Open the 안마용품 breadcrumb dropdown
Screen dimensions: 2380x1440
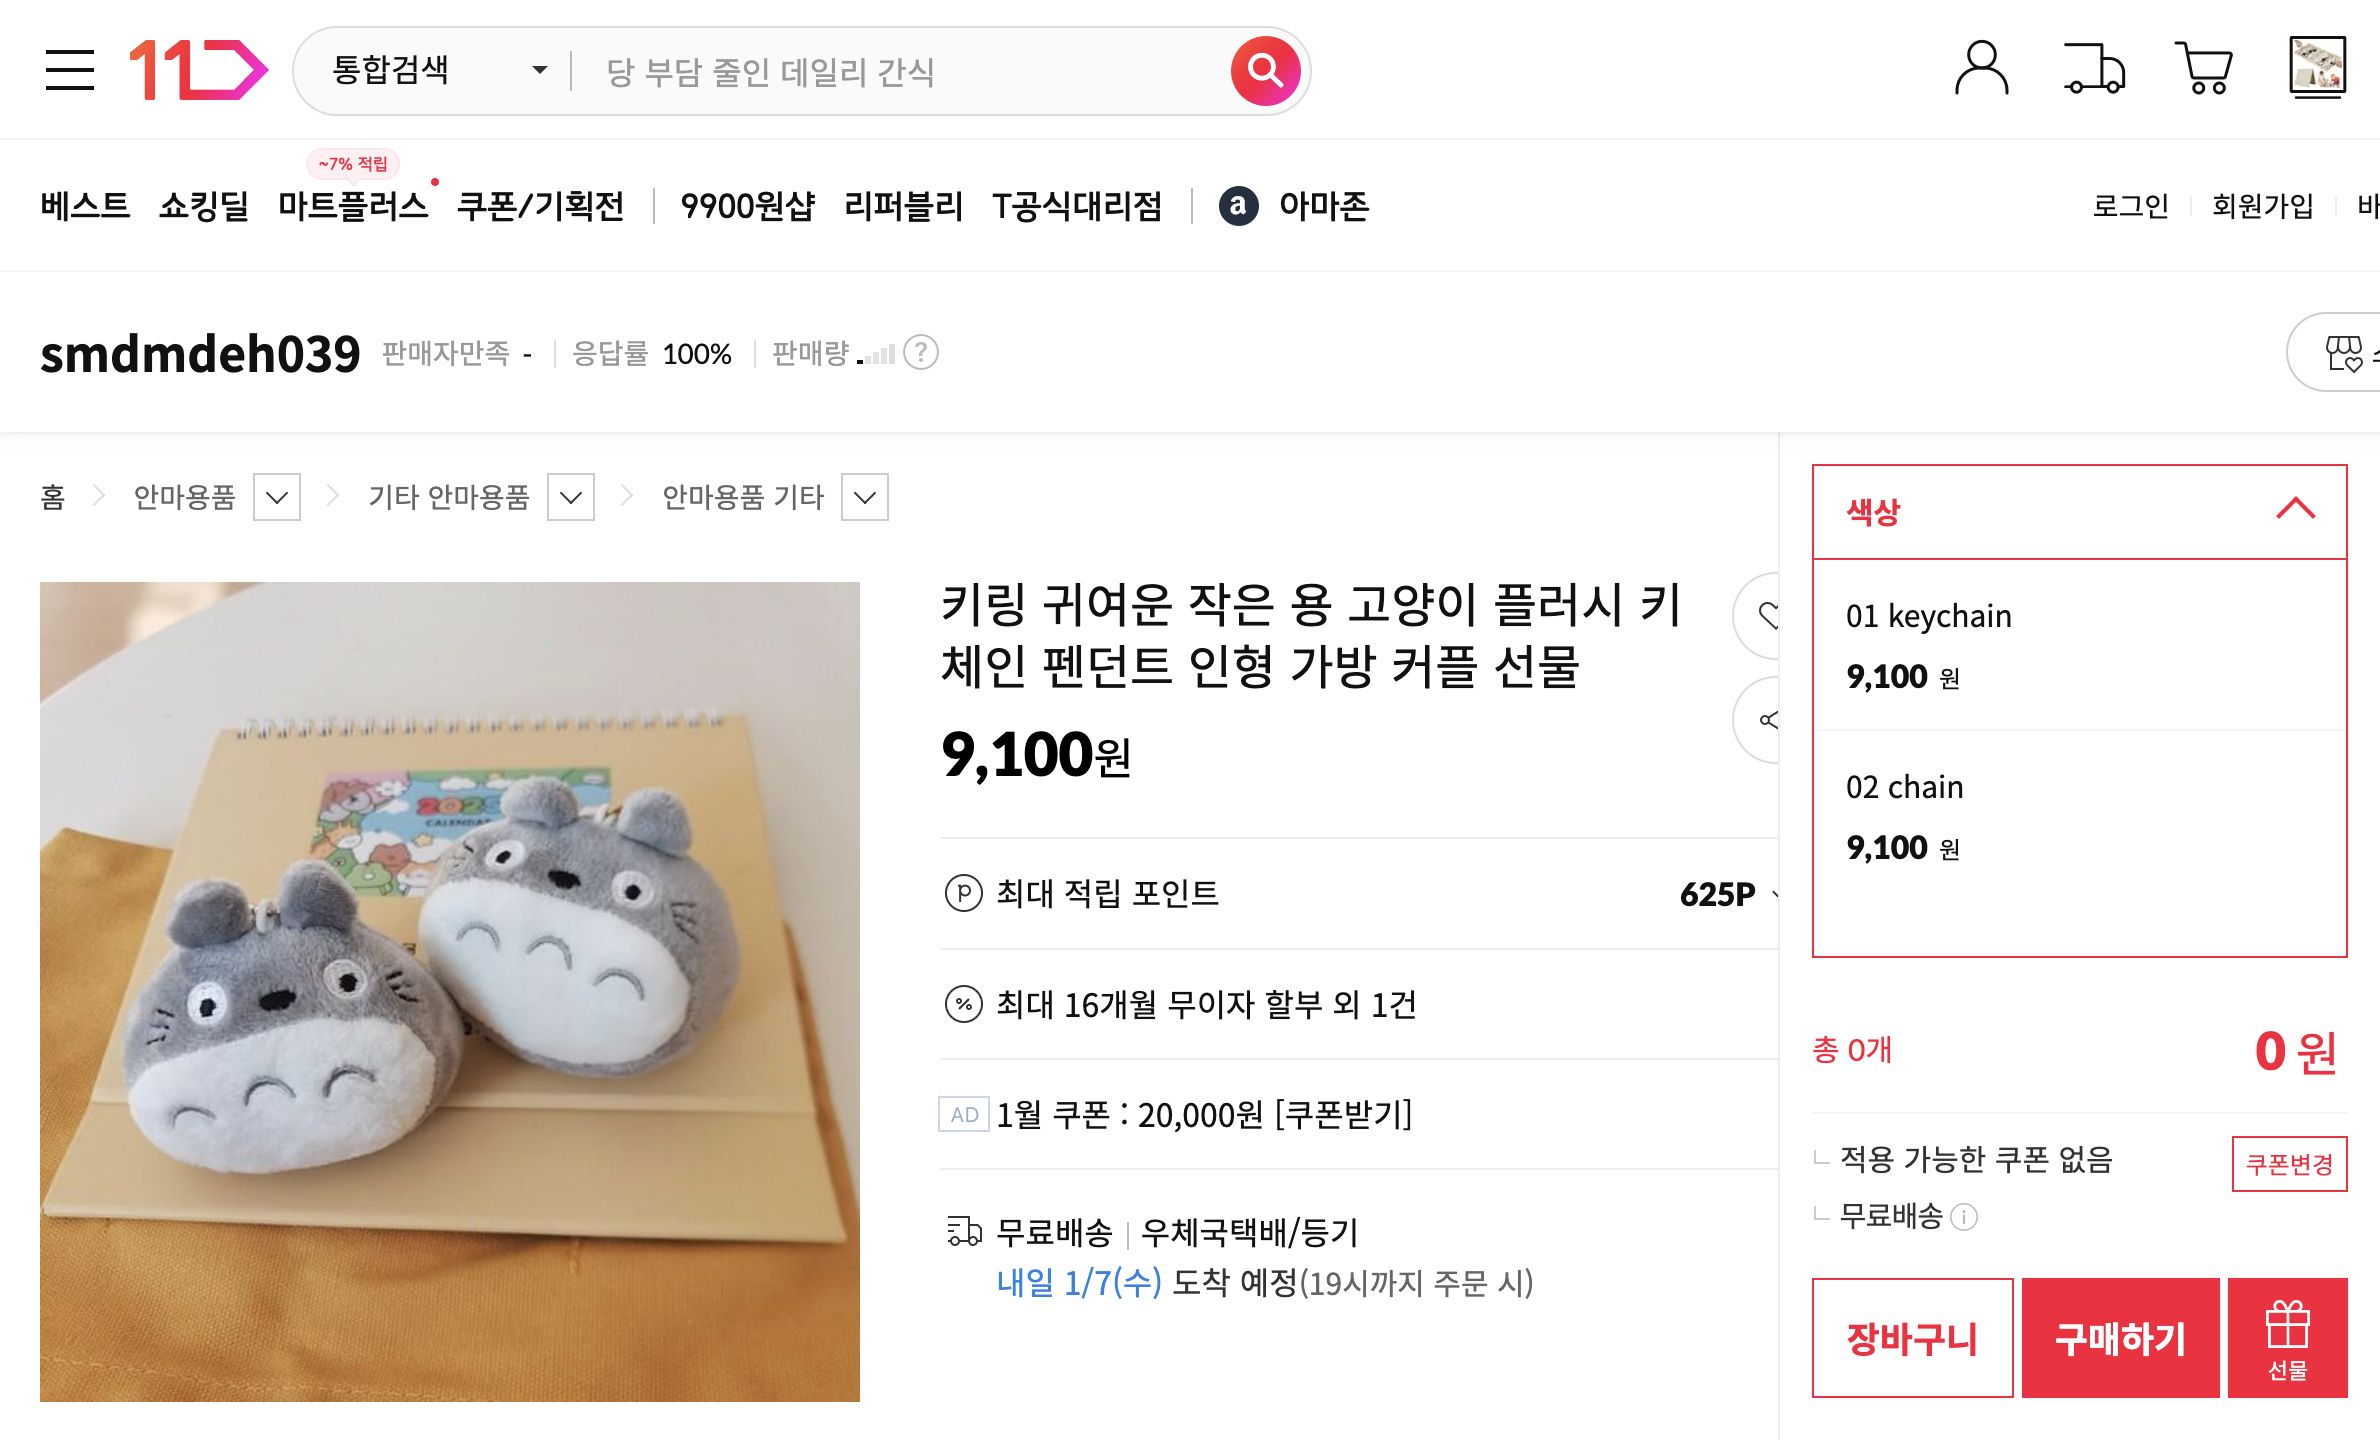click(x=278, y=496)
